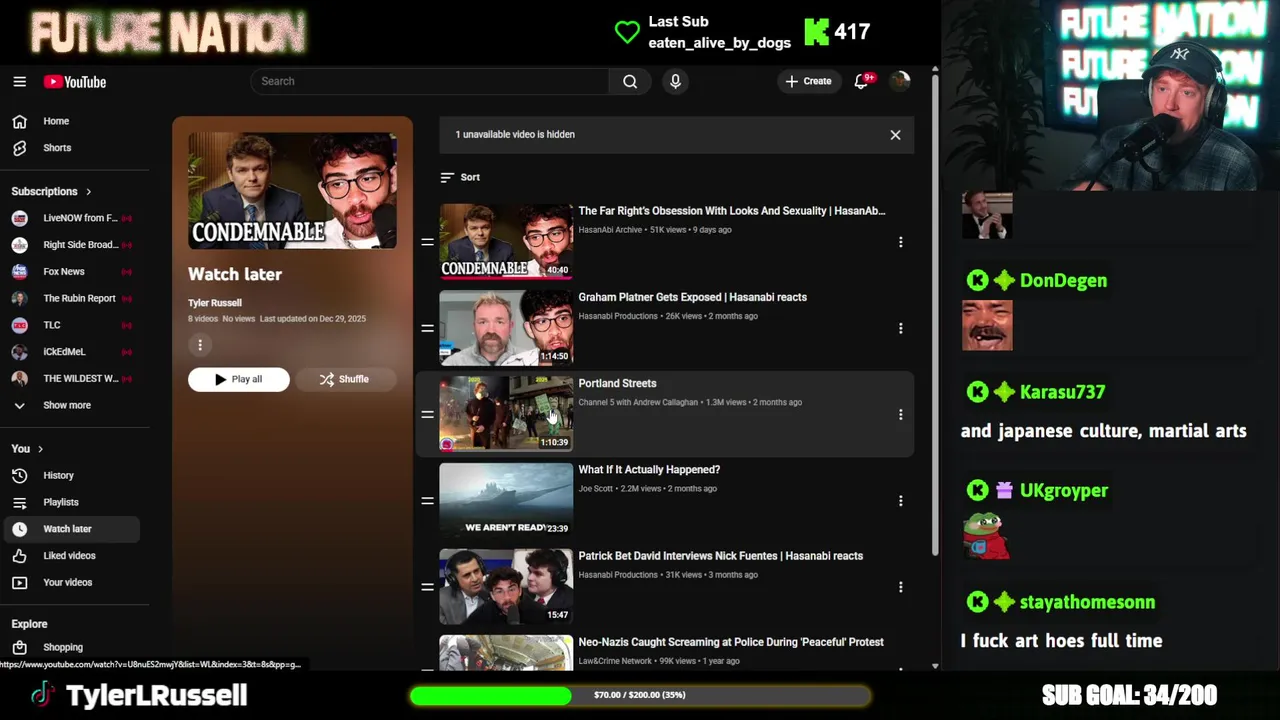The height and width of the screenshot is (720, 1280).
Task: Click stayathomesonn username in chat
Action: click(x=1087, y=602)
